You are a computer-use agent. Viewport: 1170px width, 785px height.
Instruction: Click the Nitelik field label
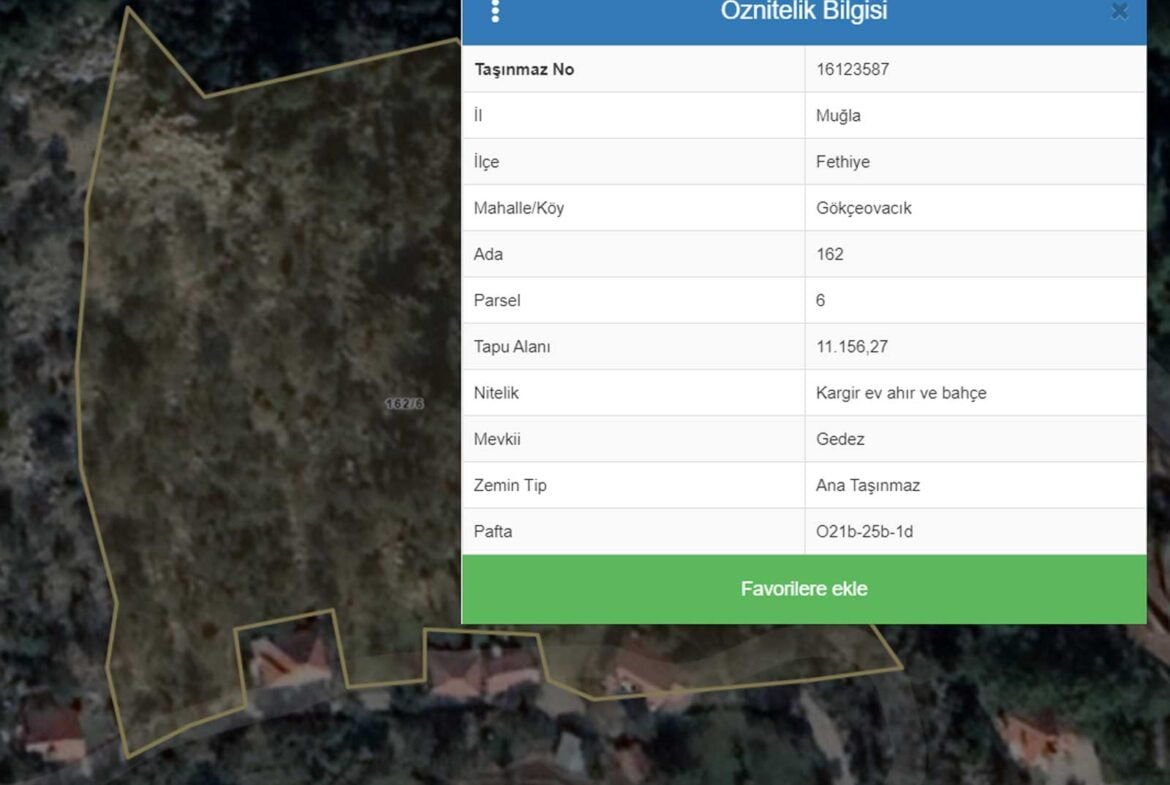(496, 393)
